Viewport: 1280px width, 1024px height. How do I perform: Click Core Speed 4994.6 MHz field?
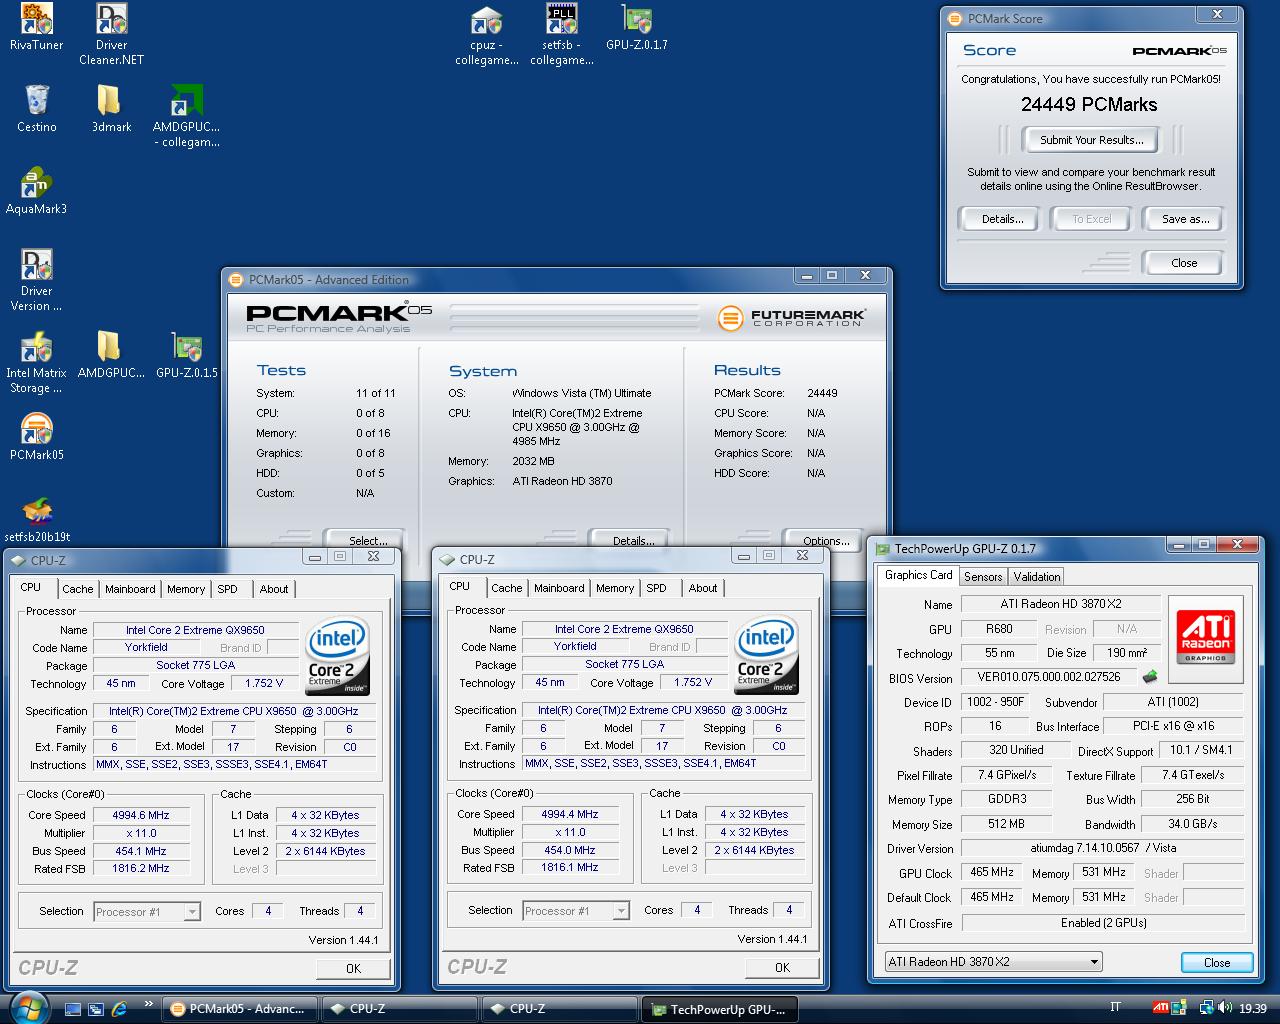coord(141,815)
